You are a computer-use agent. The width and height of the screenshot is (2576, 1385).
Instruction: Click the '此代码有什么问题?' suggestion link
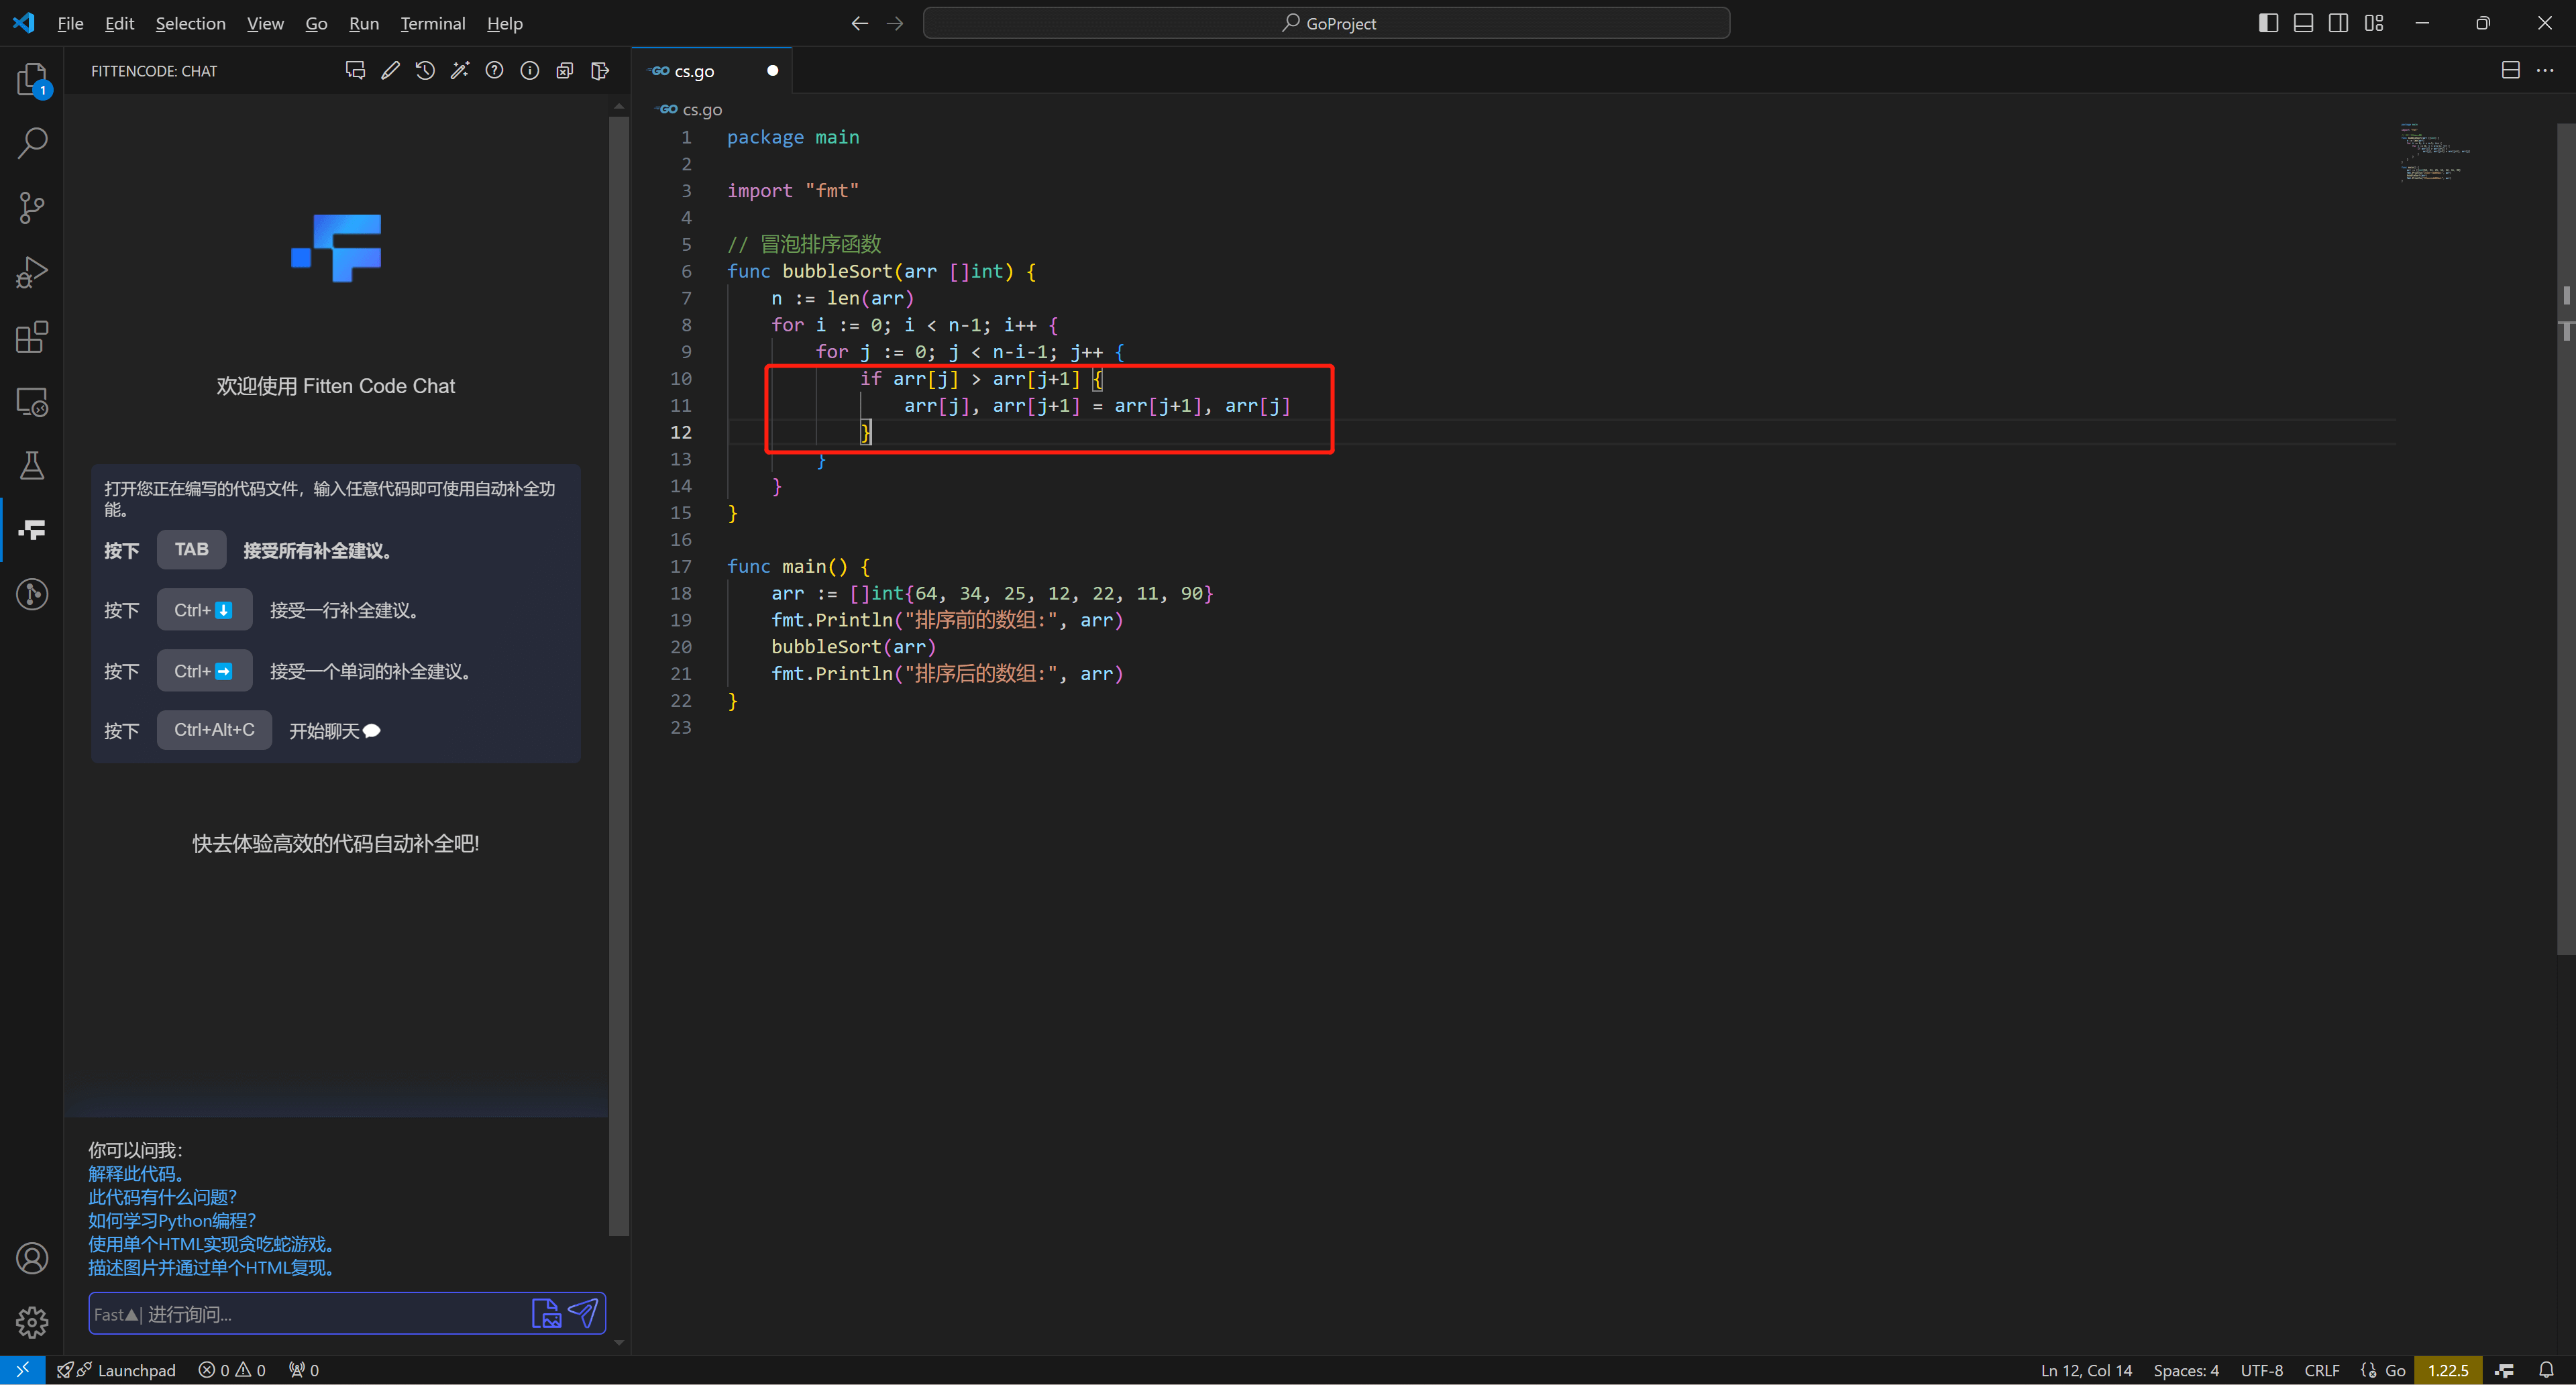pyautogui.click(x=162, y=1197)
